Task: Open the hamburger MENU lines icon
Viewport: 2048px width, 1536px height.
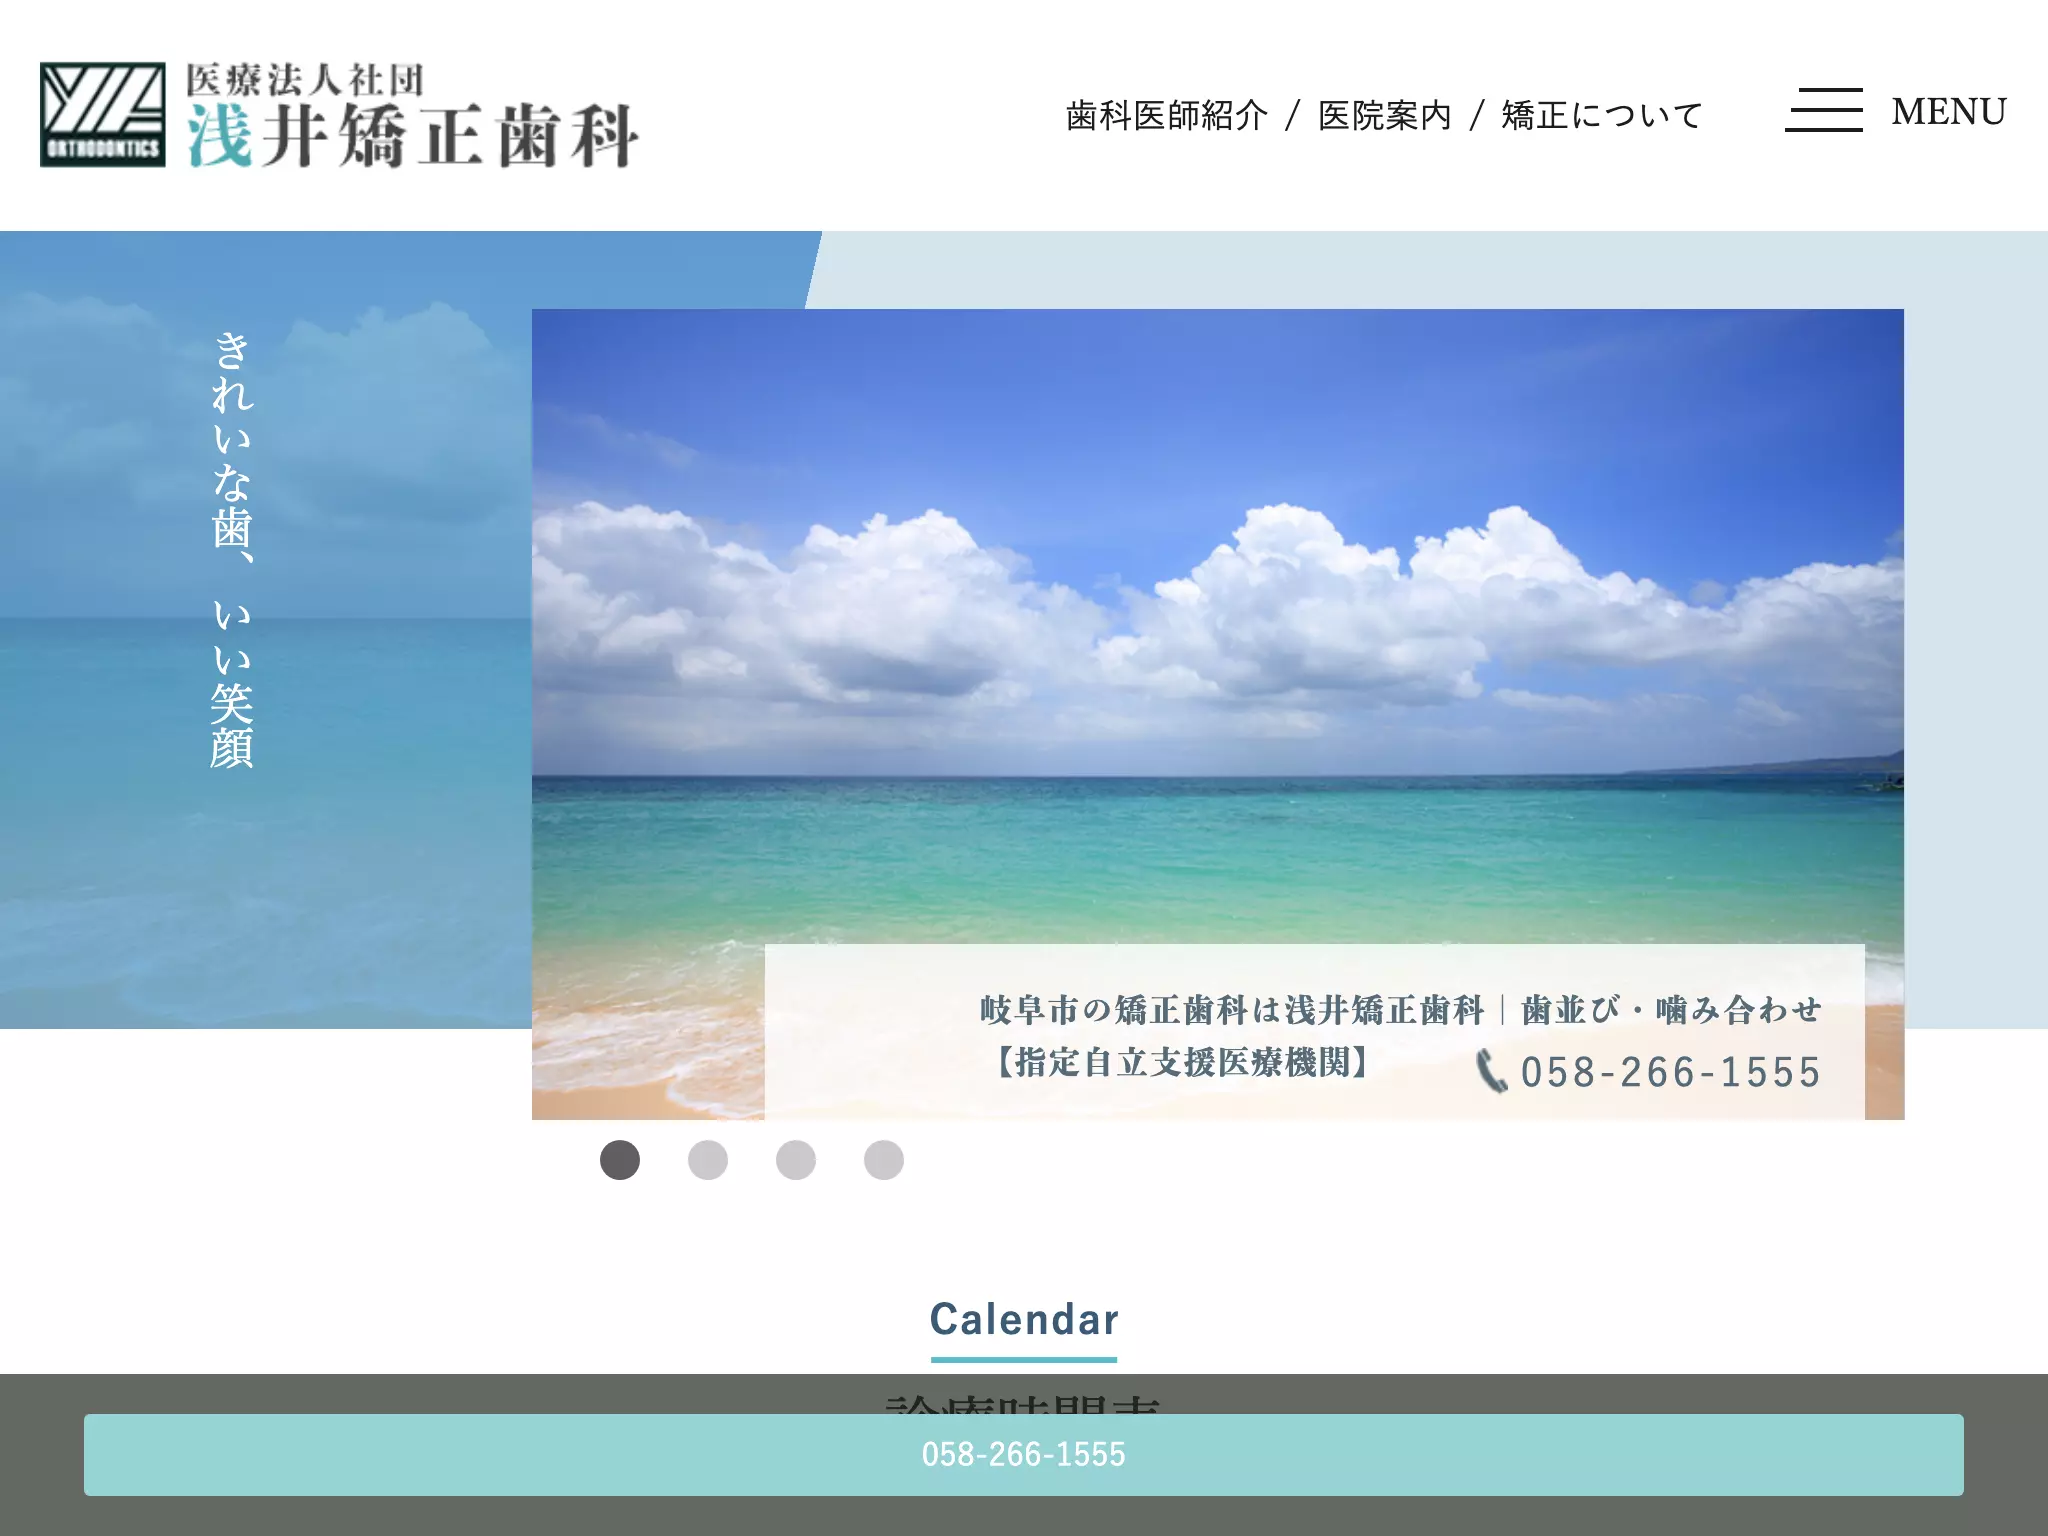Action: pyautogui.click(x=1824, y=110)
